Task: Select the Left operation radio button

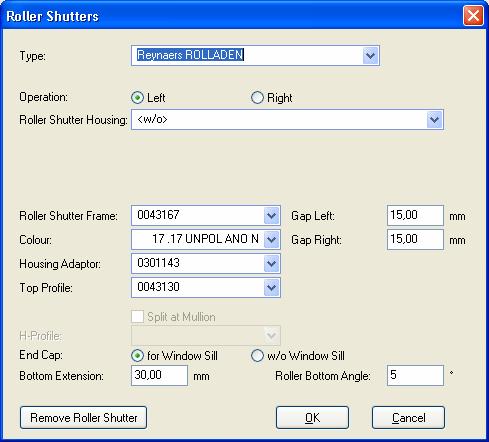Action: 137,98
